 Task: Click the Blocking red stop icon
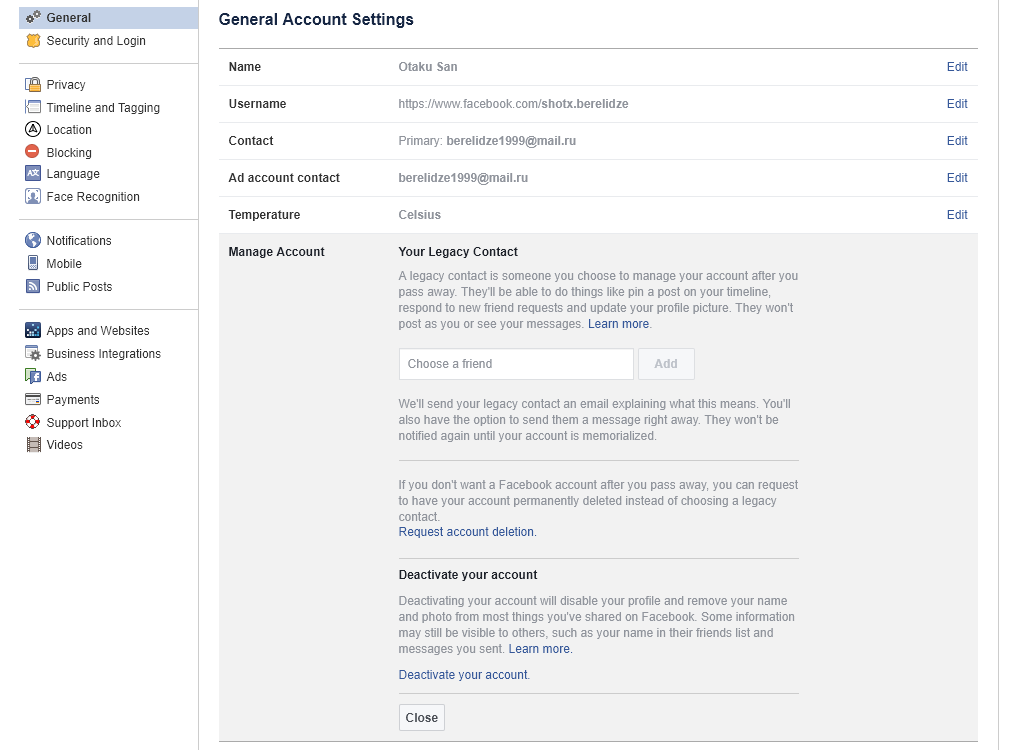33,152
